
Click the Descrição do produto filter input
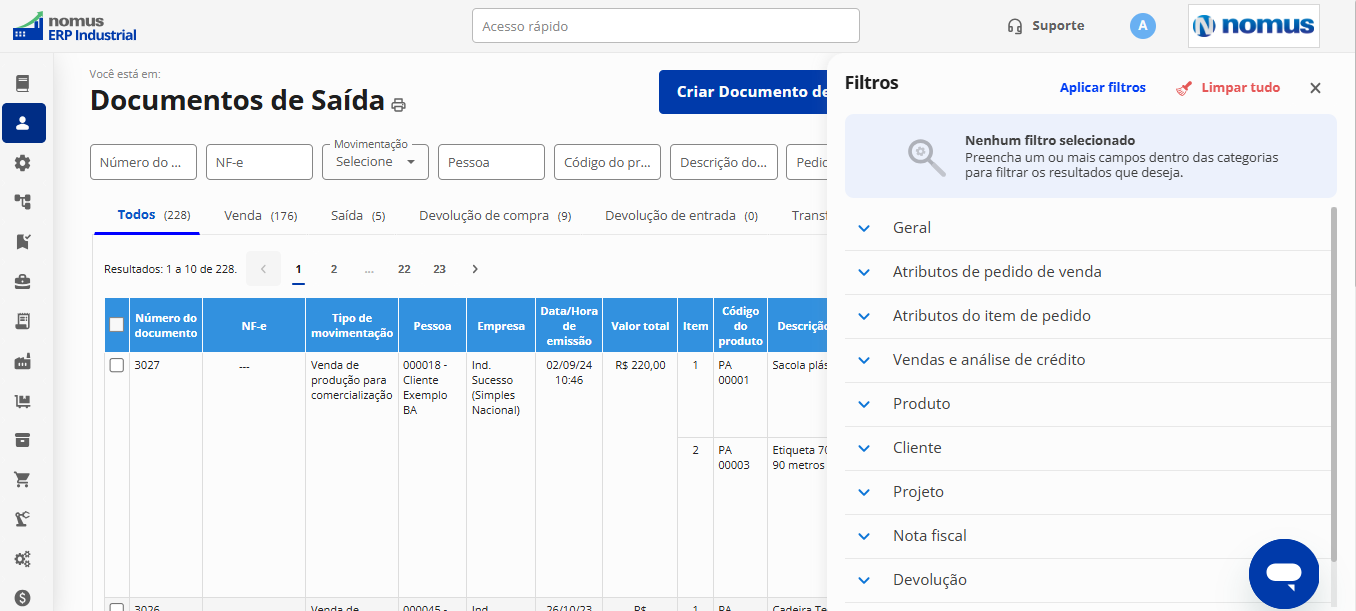pos(723,162)
